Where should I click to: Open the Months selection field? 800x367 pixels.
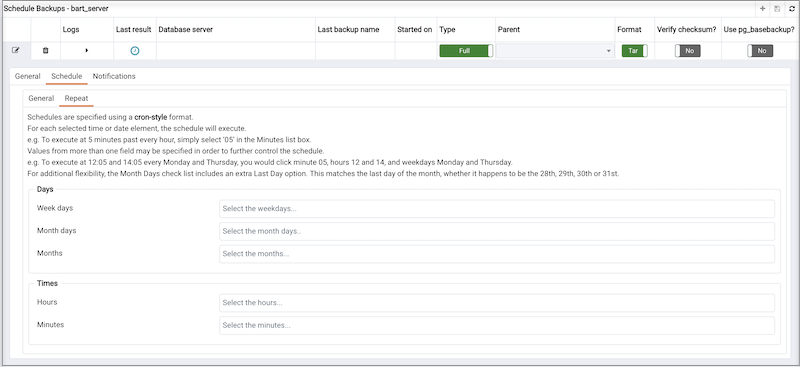tap(497, 254)
